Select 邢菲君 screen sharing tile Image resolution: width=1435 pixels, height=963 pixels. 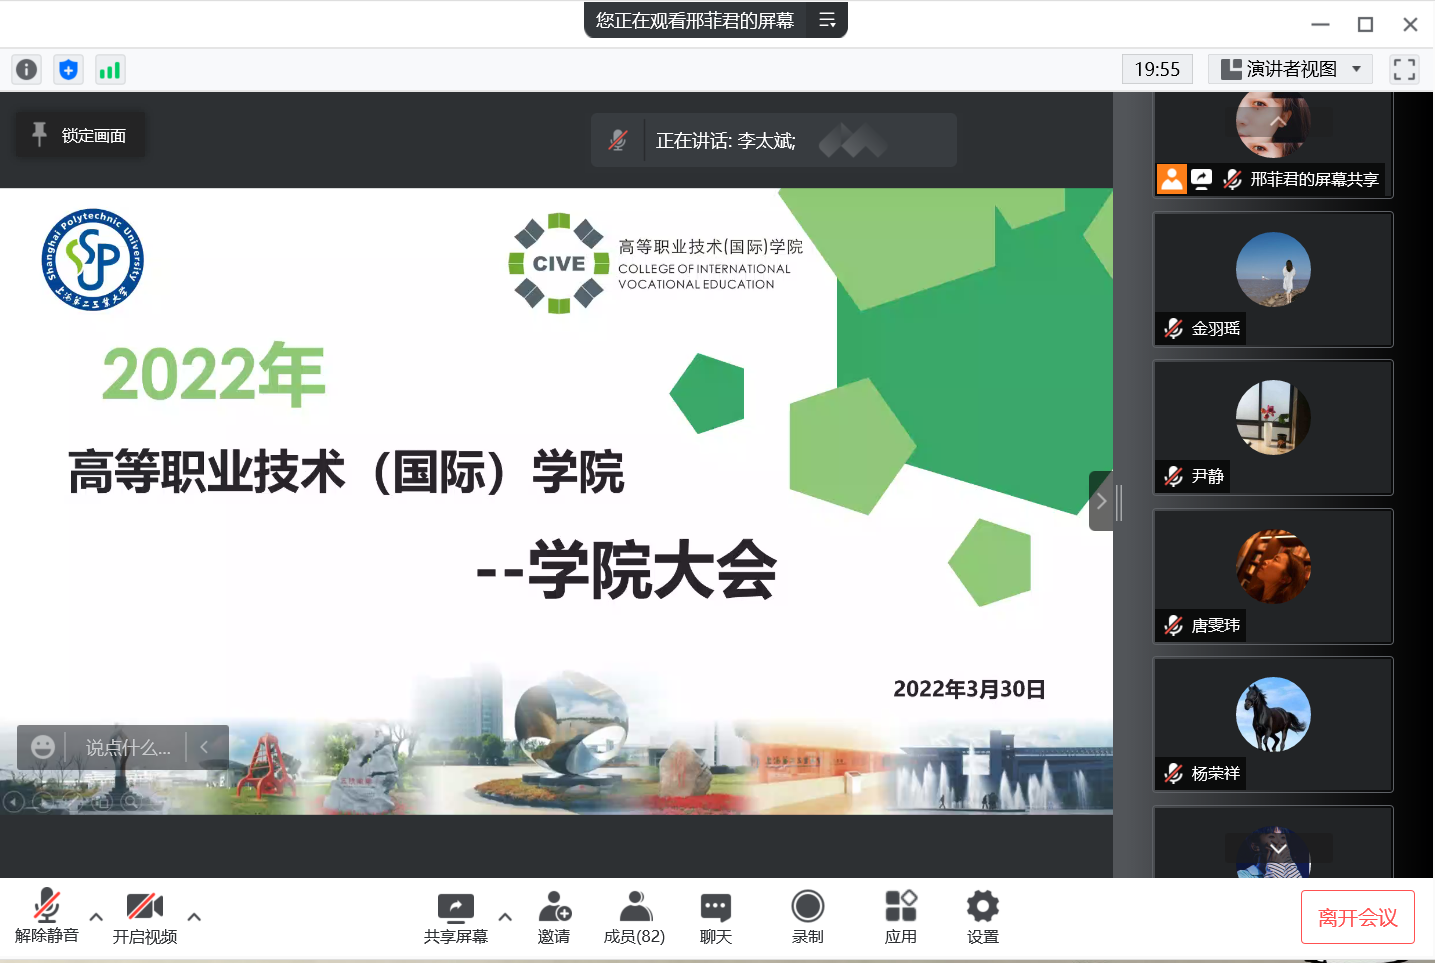[1273, 145]
